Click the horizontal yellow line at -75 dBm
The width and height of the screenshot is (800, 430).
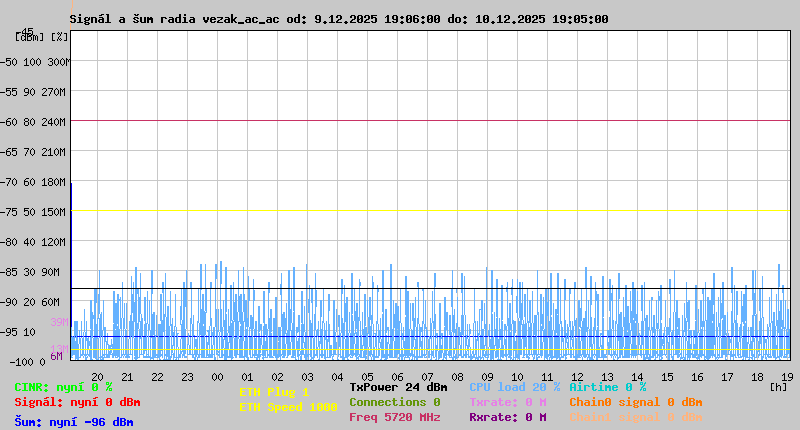(430, 211)
